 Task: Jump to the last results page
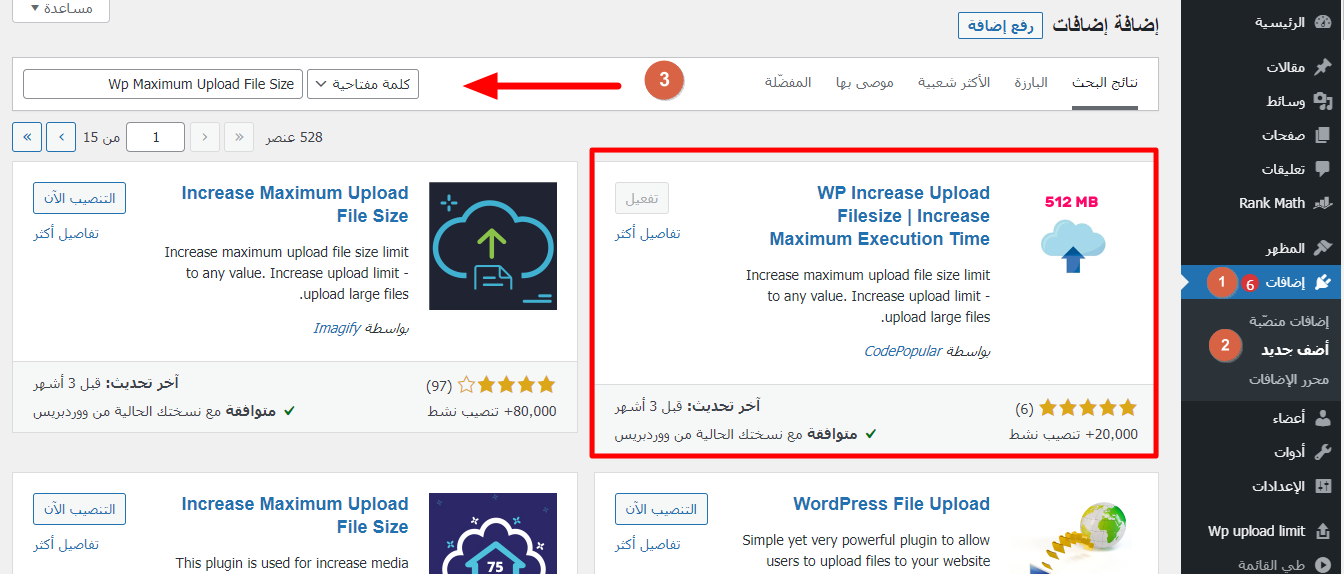[27, 137]
